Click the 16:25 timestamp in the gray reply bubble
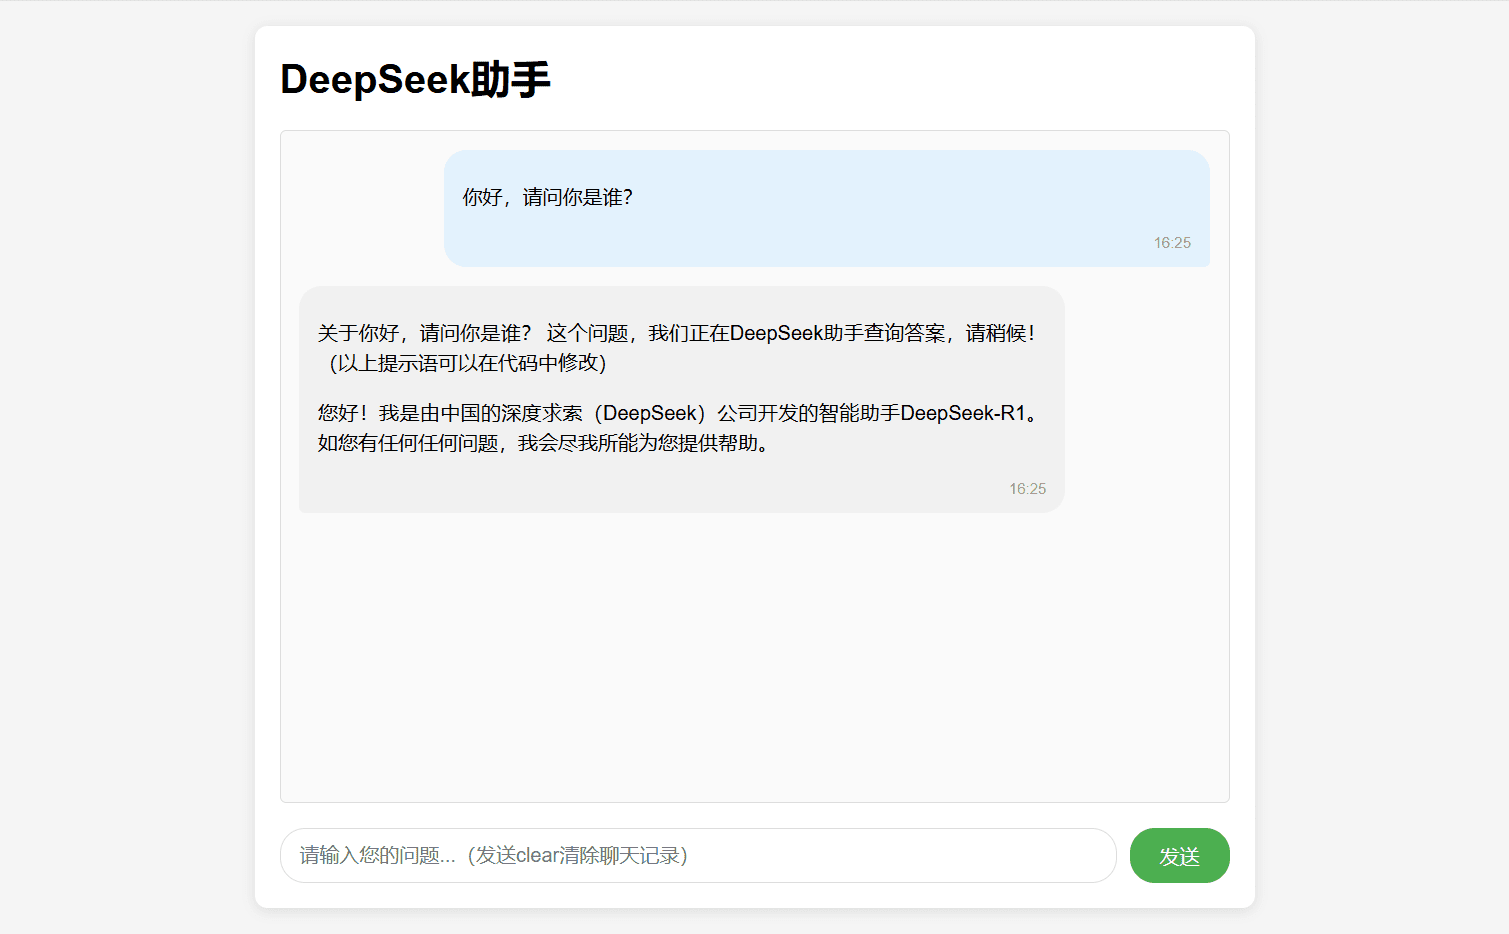The width and height of the screenshot is (1509, 934). [x=1027, y=489]
